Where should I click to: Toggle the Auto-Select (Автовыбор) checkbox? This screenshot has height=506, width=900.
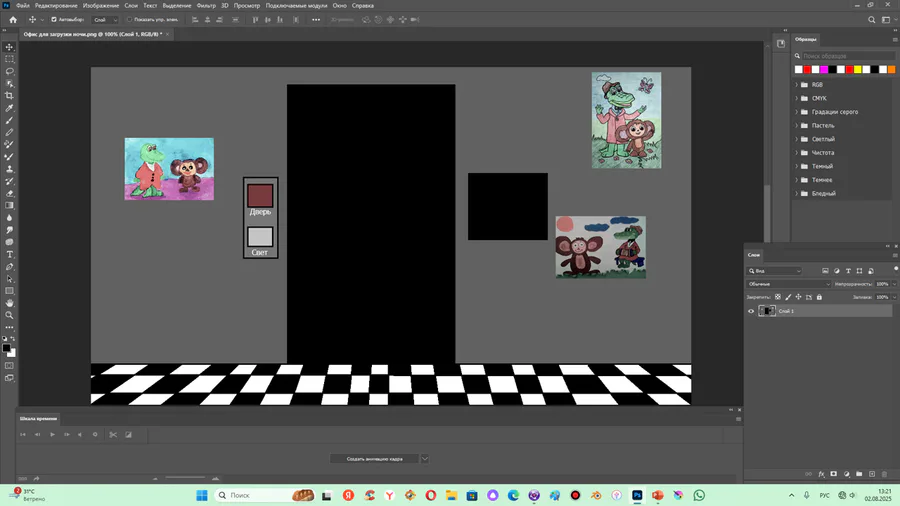tap(54, 20)
